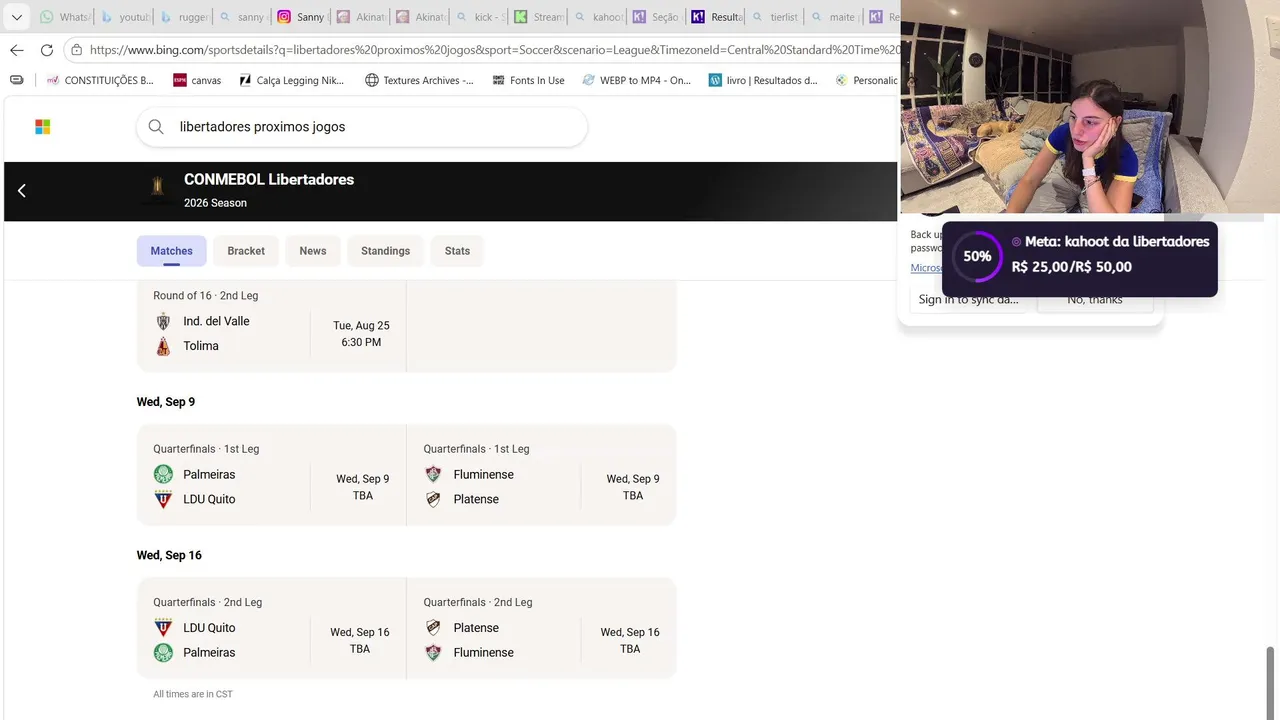Focus the bing.com address bar URL
1280x720 pixels.
[x=494, y=50]
